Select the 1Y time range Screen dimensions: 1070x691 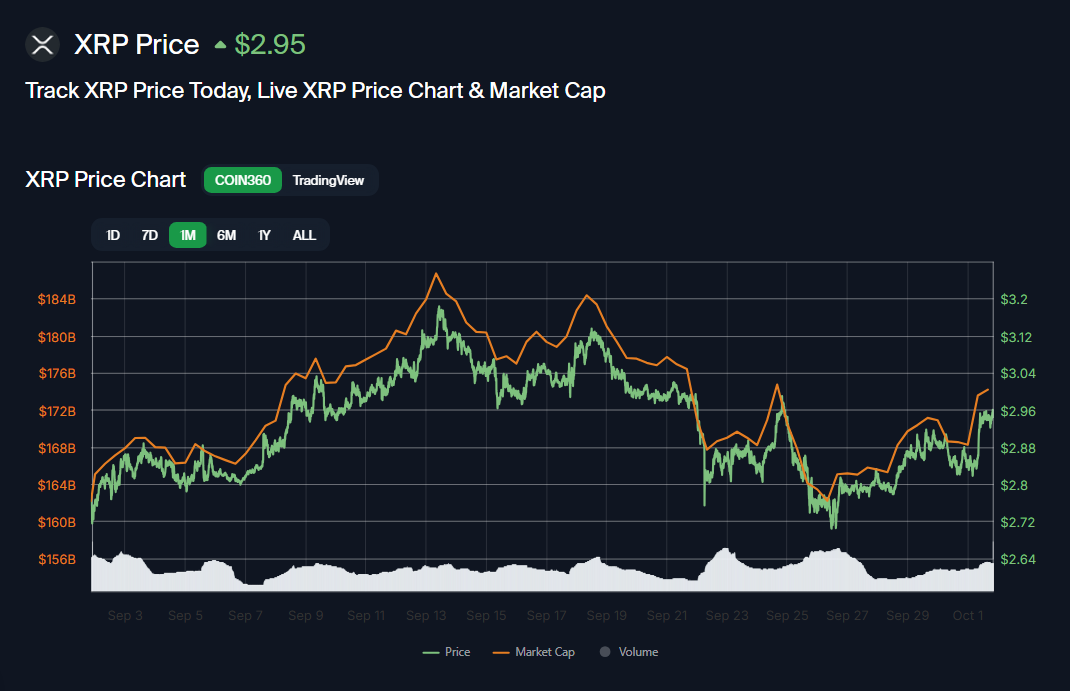click(265, 235)
